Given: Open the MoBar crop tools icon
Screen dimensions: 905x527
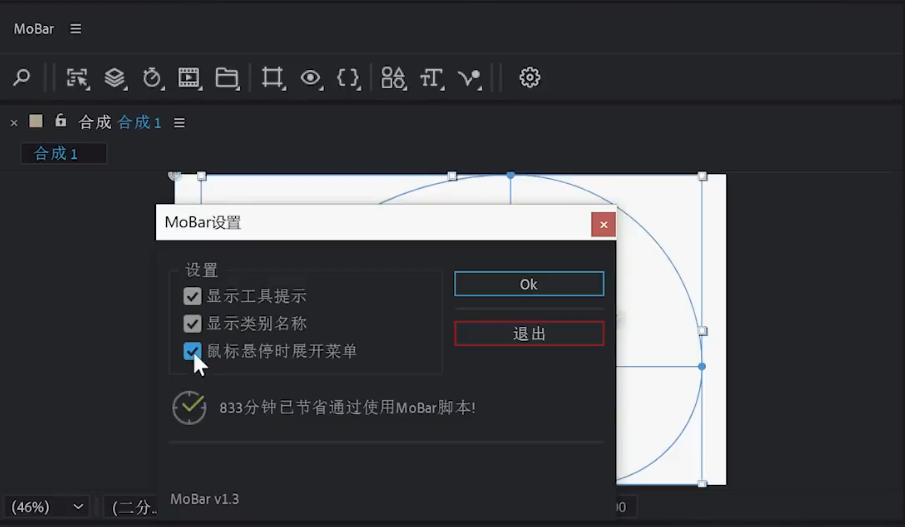Looking at the screenshot, I should pyautogui.click(x=273, y=78).
